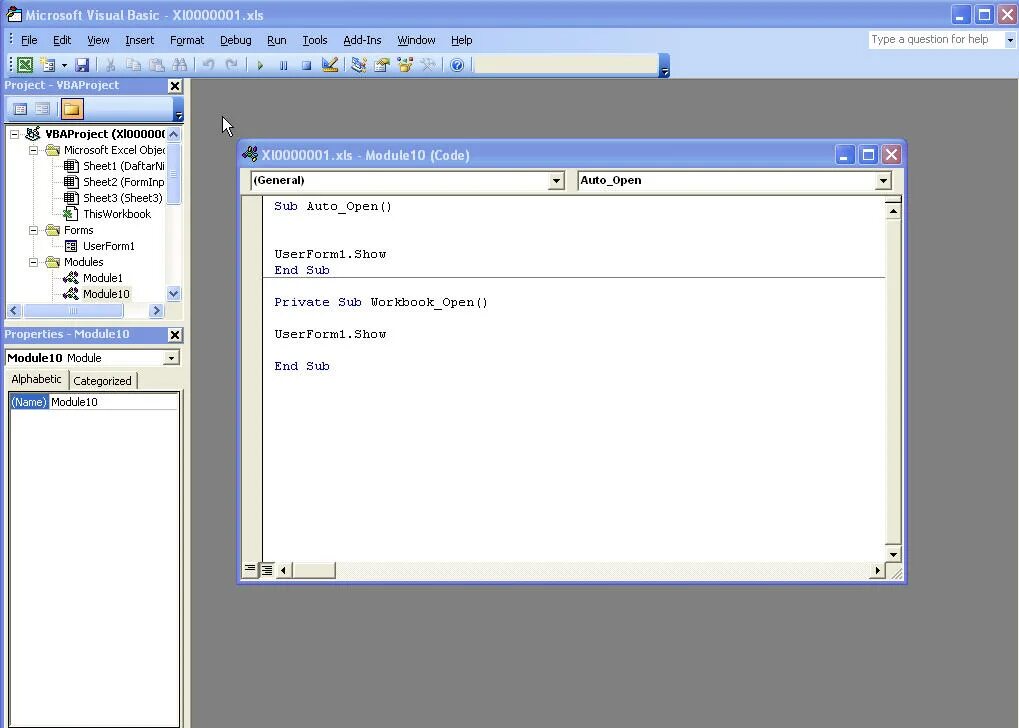Close the Properties - Module10 panel
This screenshot has height=728, width=1019.
click(175, 335)
